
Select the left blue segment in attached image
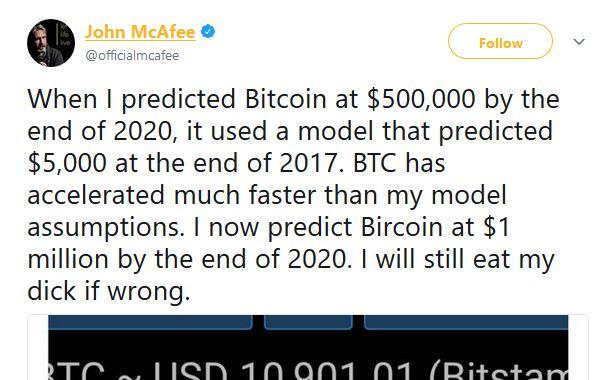(x=151, y=322)
